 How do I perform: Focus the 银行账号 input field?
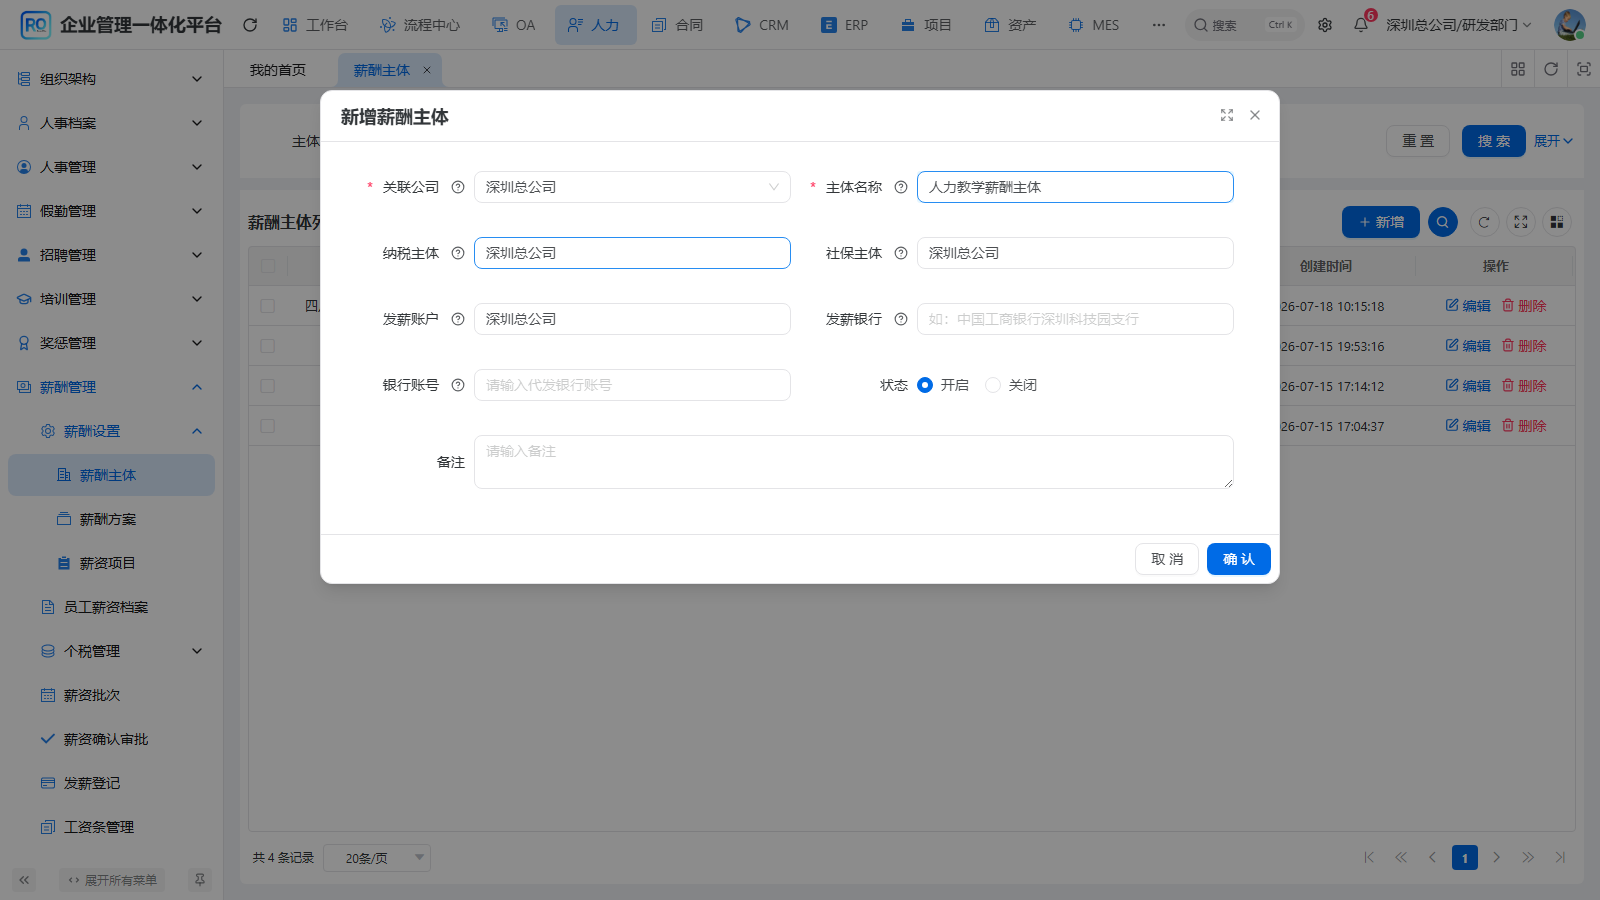[632, 385]
